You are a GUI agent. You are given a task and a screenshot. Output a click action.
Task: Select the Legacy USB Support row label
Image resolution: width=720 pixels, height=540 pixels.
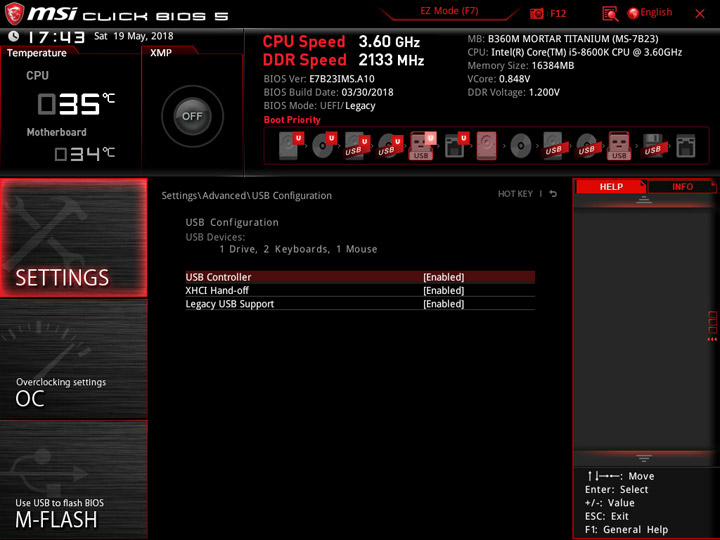(x=230, y=304)
